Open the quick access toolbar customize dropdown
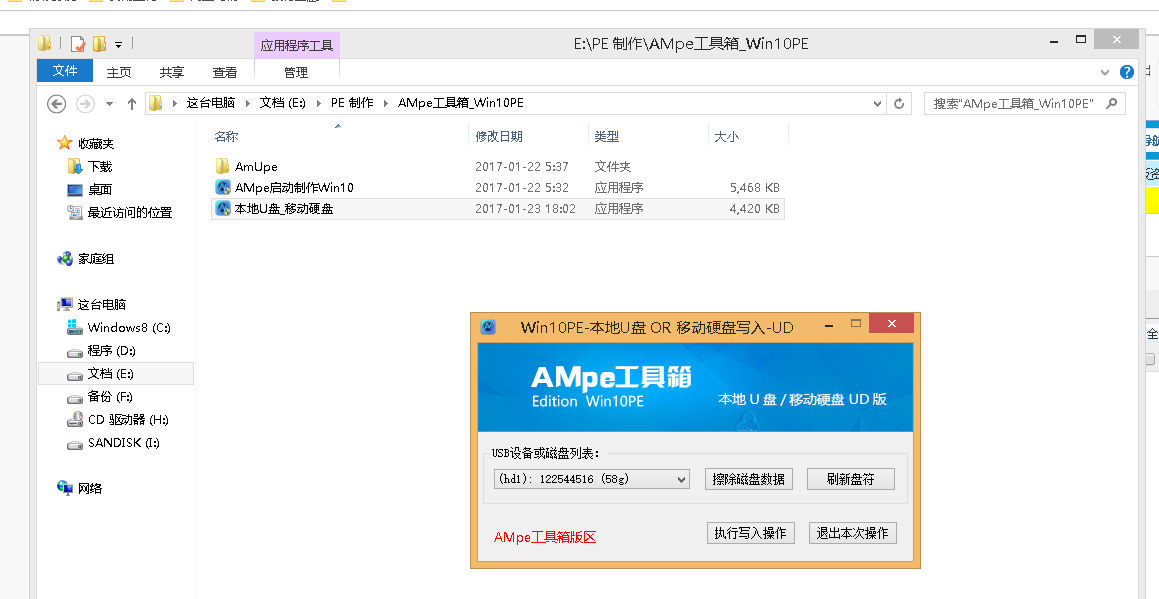 [x=118, y=45]
